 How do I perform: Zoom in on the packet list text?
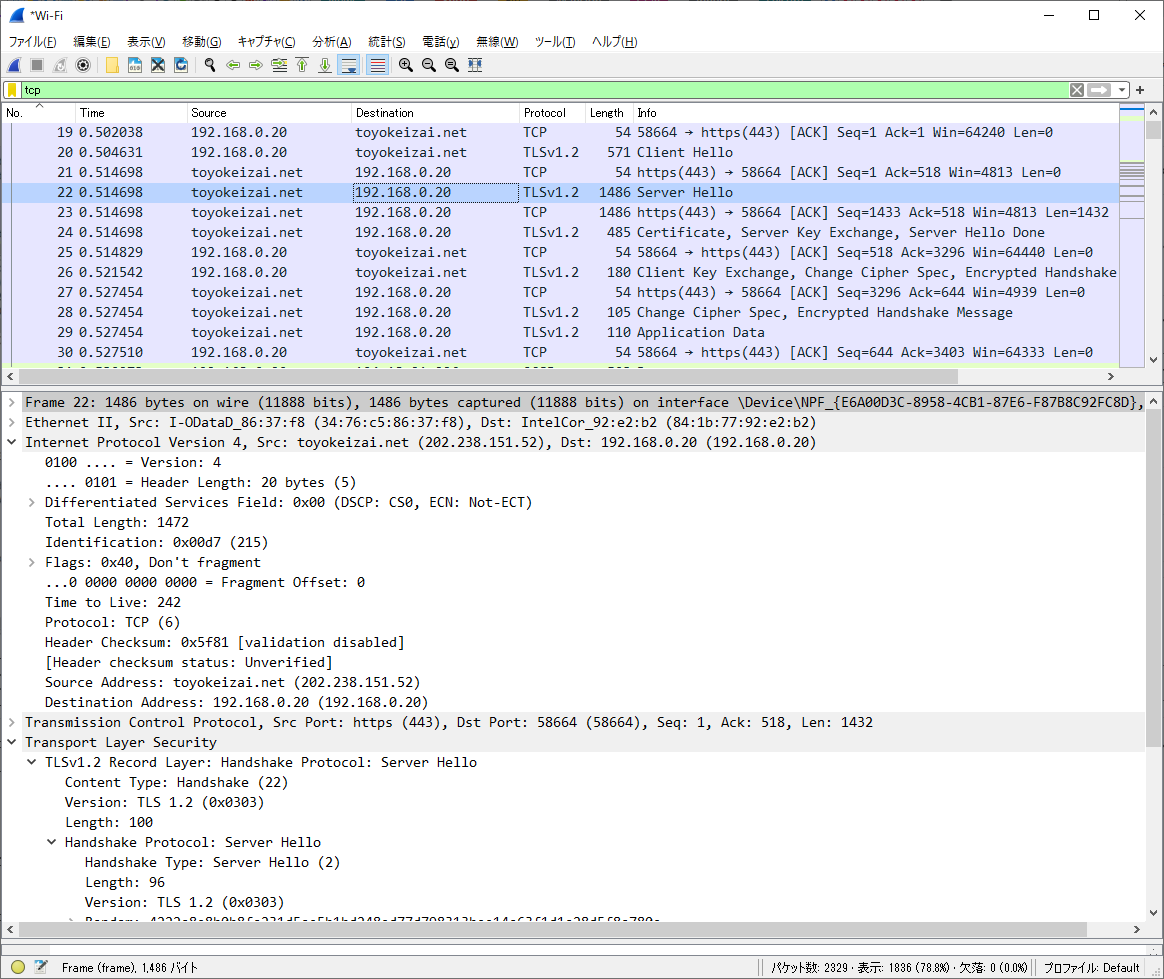coord(404,64)
